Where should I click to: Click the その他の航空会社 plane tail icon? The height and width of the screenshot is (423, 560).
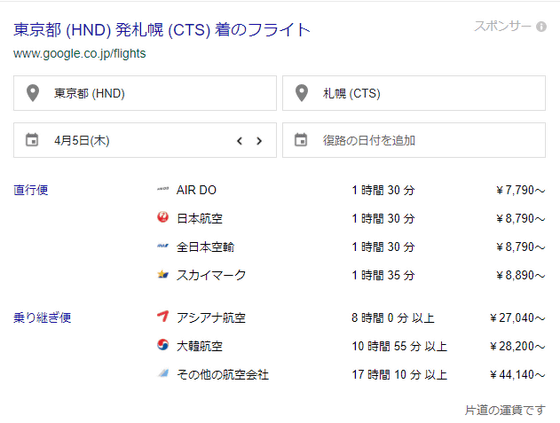[x=163, y=373]
